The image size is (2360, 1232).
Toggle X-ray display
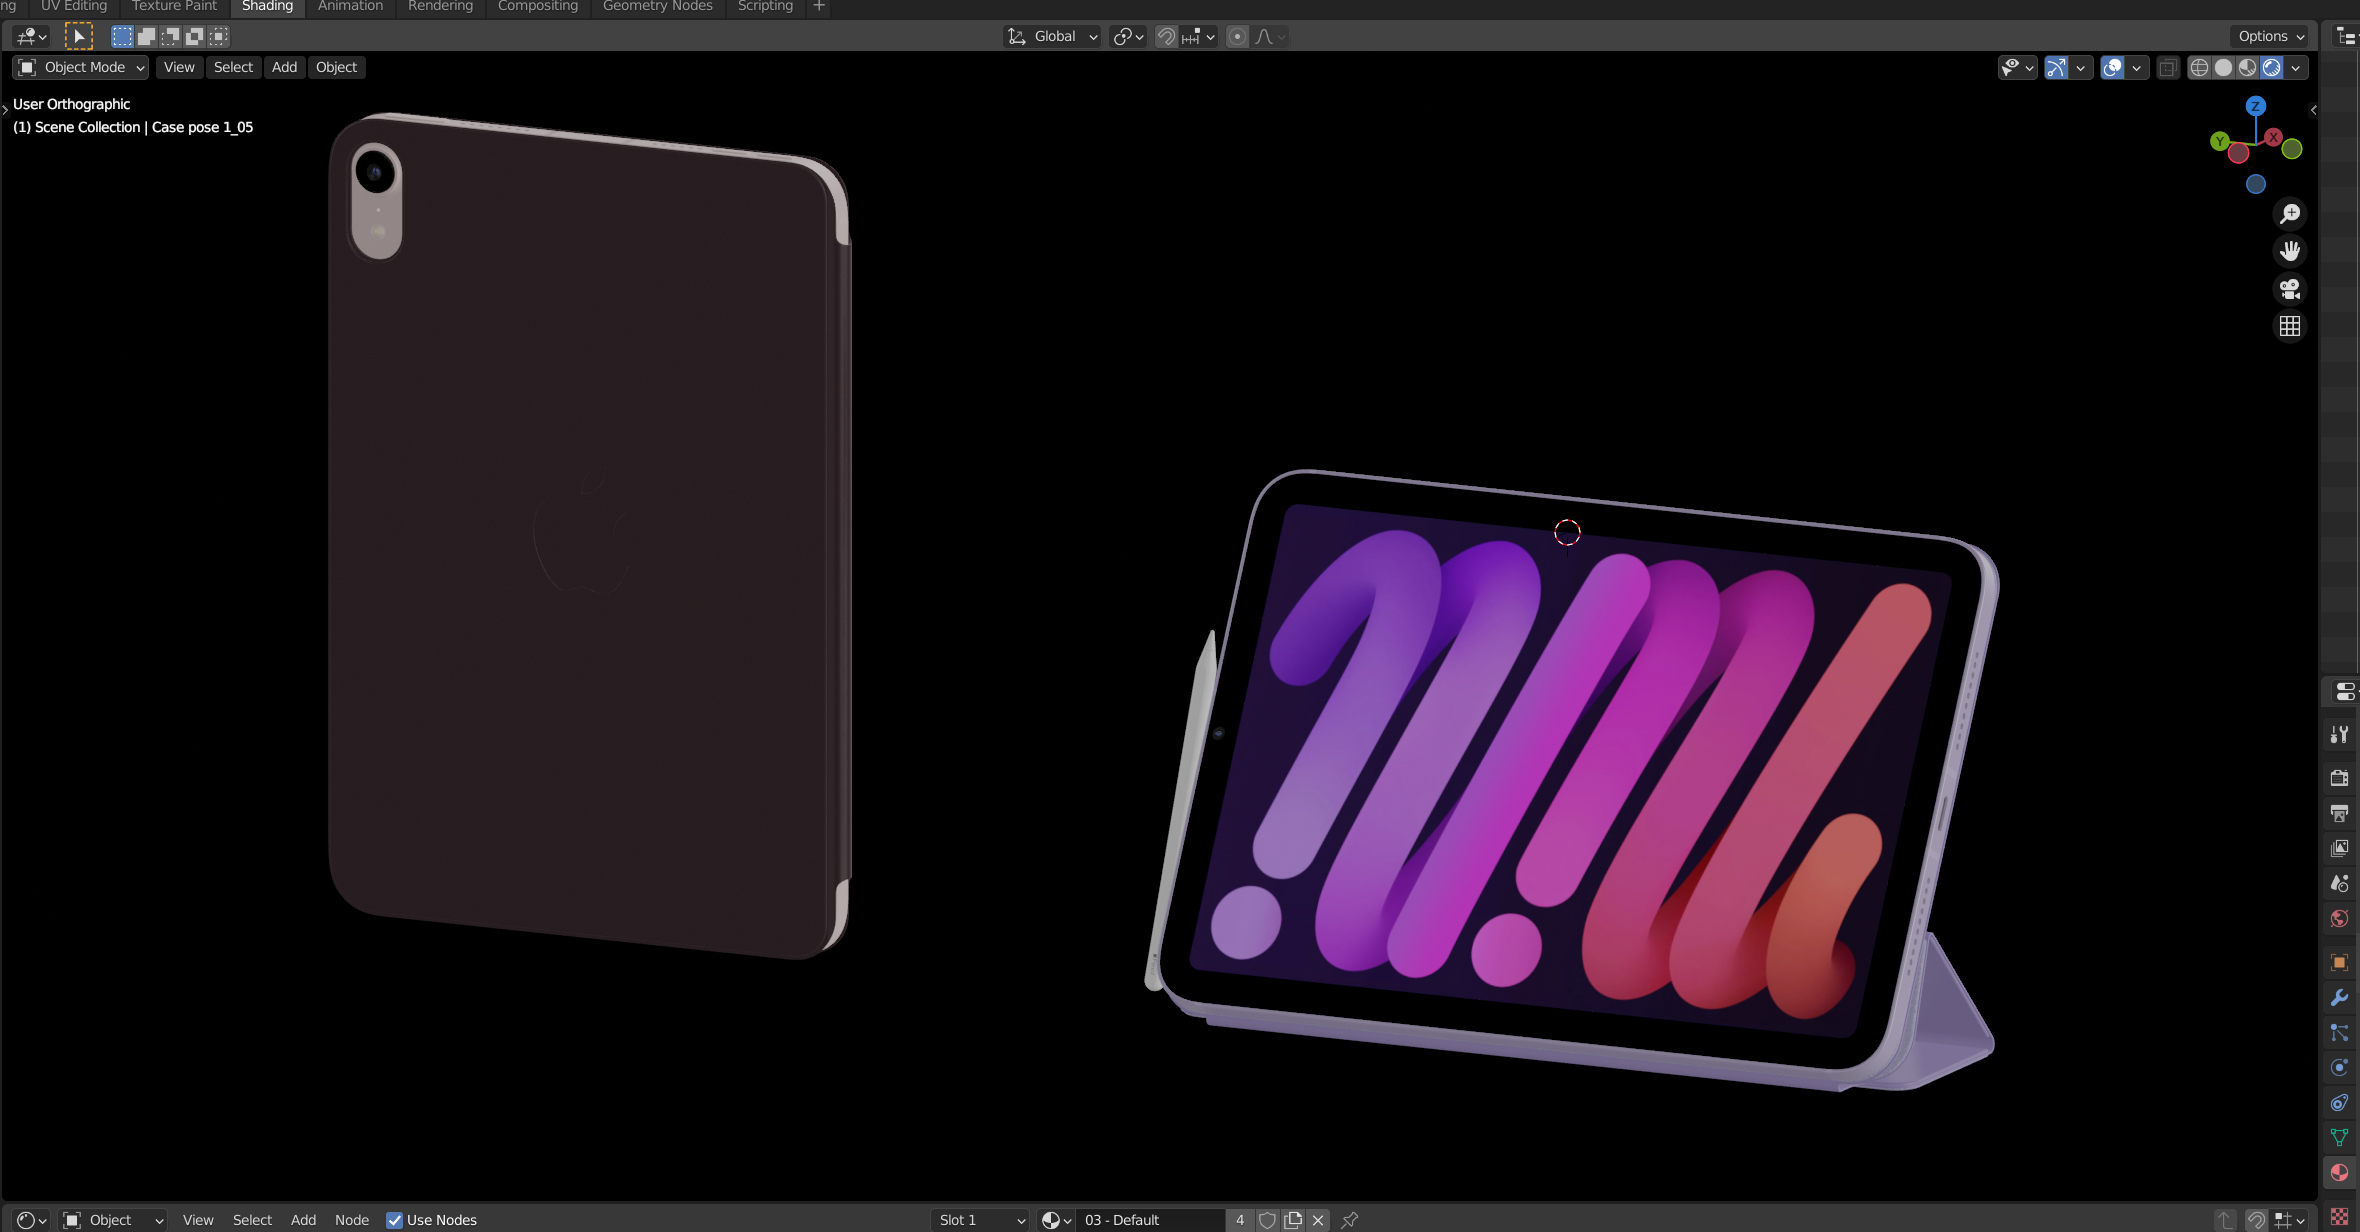point(2168,67)
